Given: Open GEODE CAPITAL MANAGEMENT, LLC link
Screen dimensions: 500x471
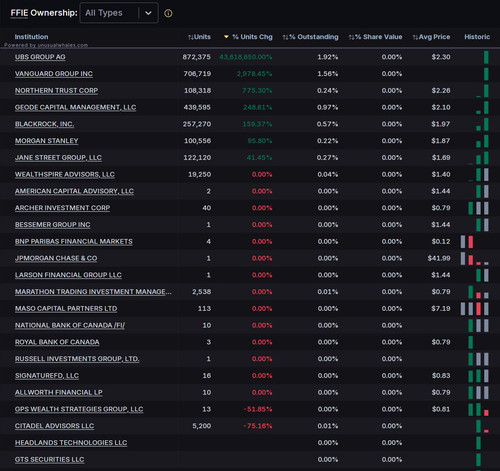Looking at the screenshot, I should pos(75,107).
